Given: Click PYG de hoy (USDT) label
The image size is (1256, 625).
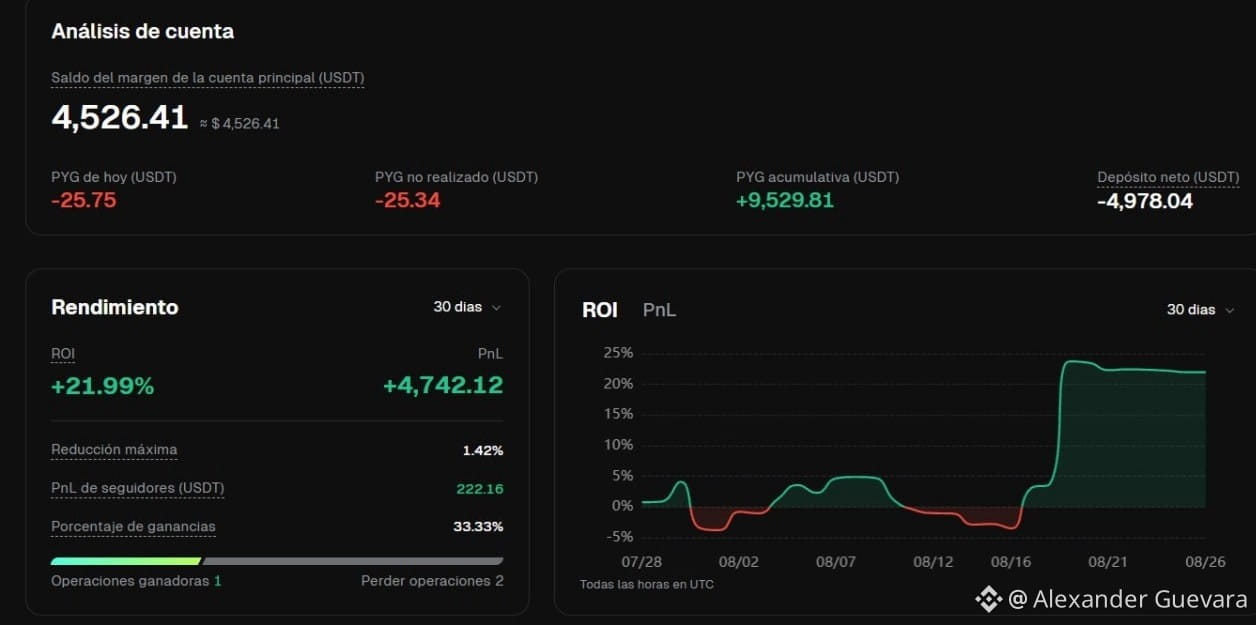Looking at the screenshot, I should (114, 177).
